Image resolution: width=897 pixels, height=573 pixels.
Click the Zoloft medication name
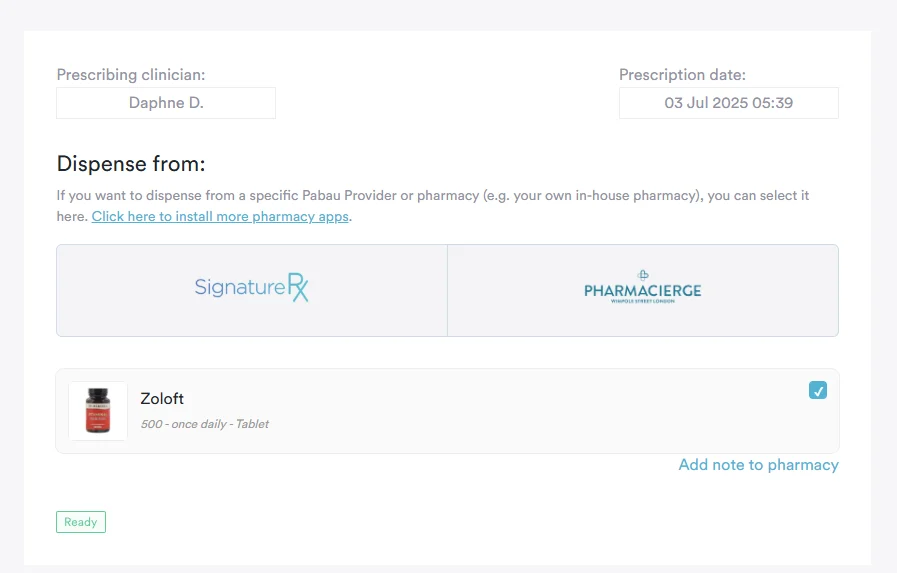click(x=162, y=399)
